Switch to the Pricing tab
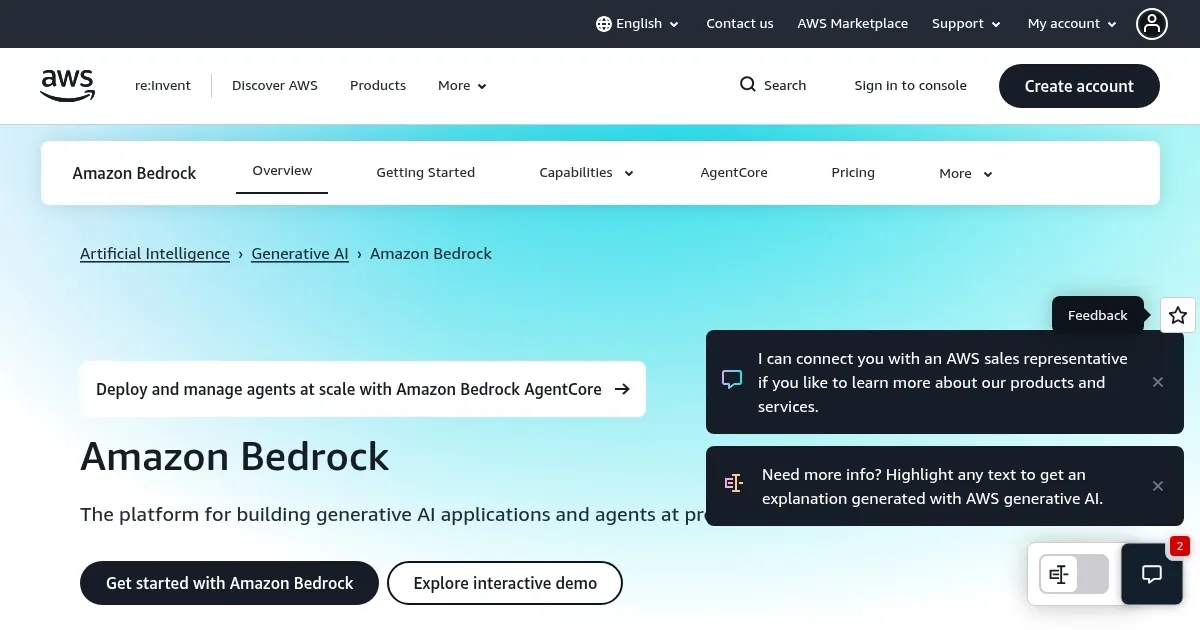Screen dimensions: 1200x630 click(x=853, y=172)
